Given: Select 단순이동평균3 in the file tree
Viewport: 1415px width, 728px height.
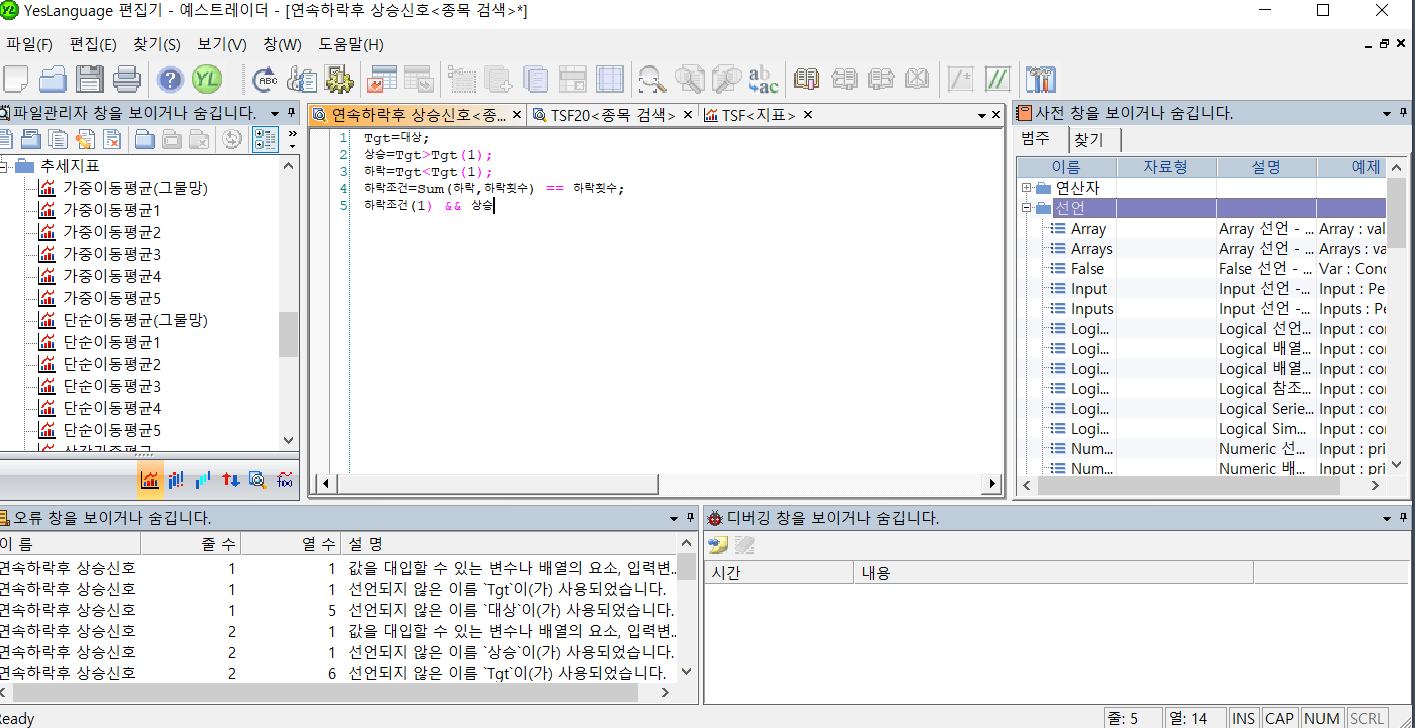Looking at the screenshot, I should 112,386.
